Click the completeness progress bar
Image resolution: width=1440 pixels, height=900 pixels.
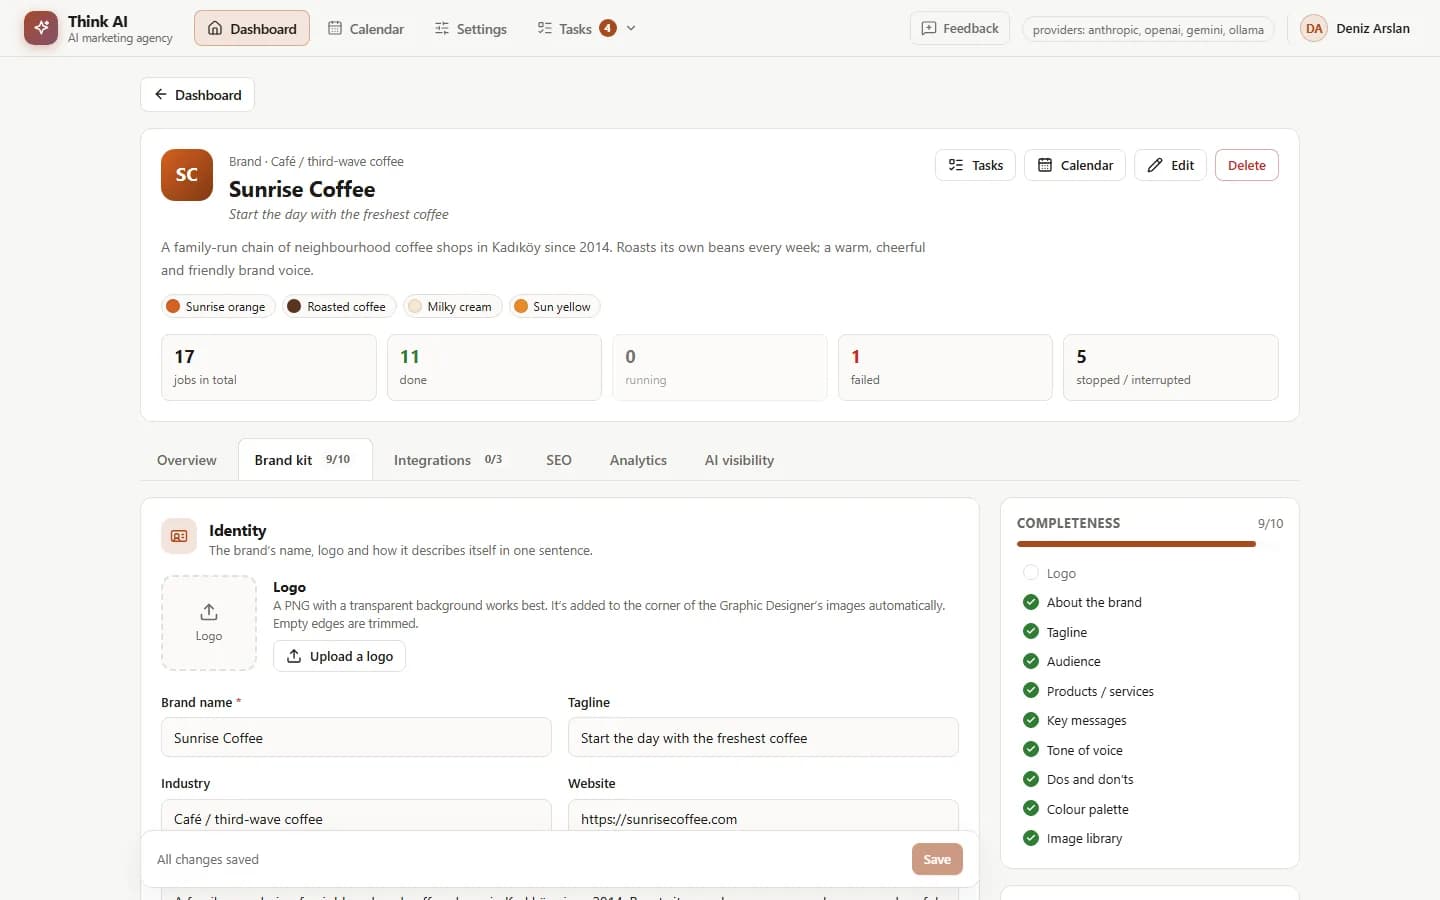click(1150, 544)
